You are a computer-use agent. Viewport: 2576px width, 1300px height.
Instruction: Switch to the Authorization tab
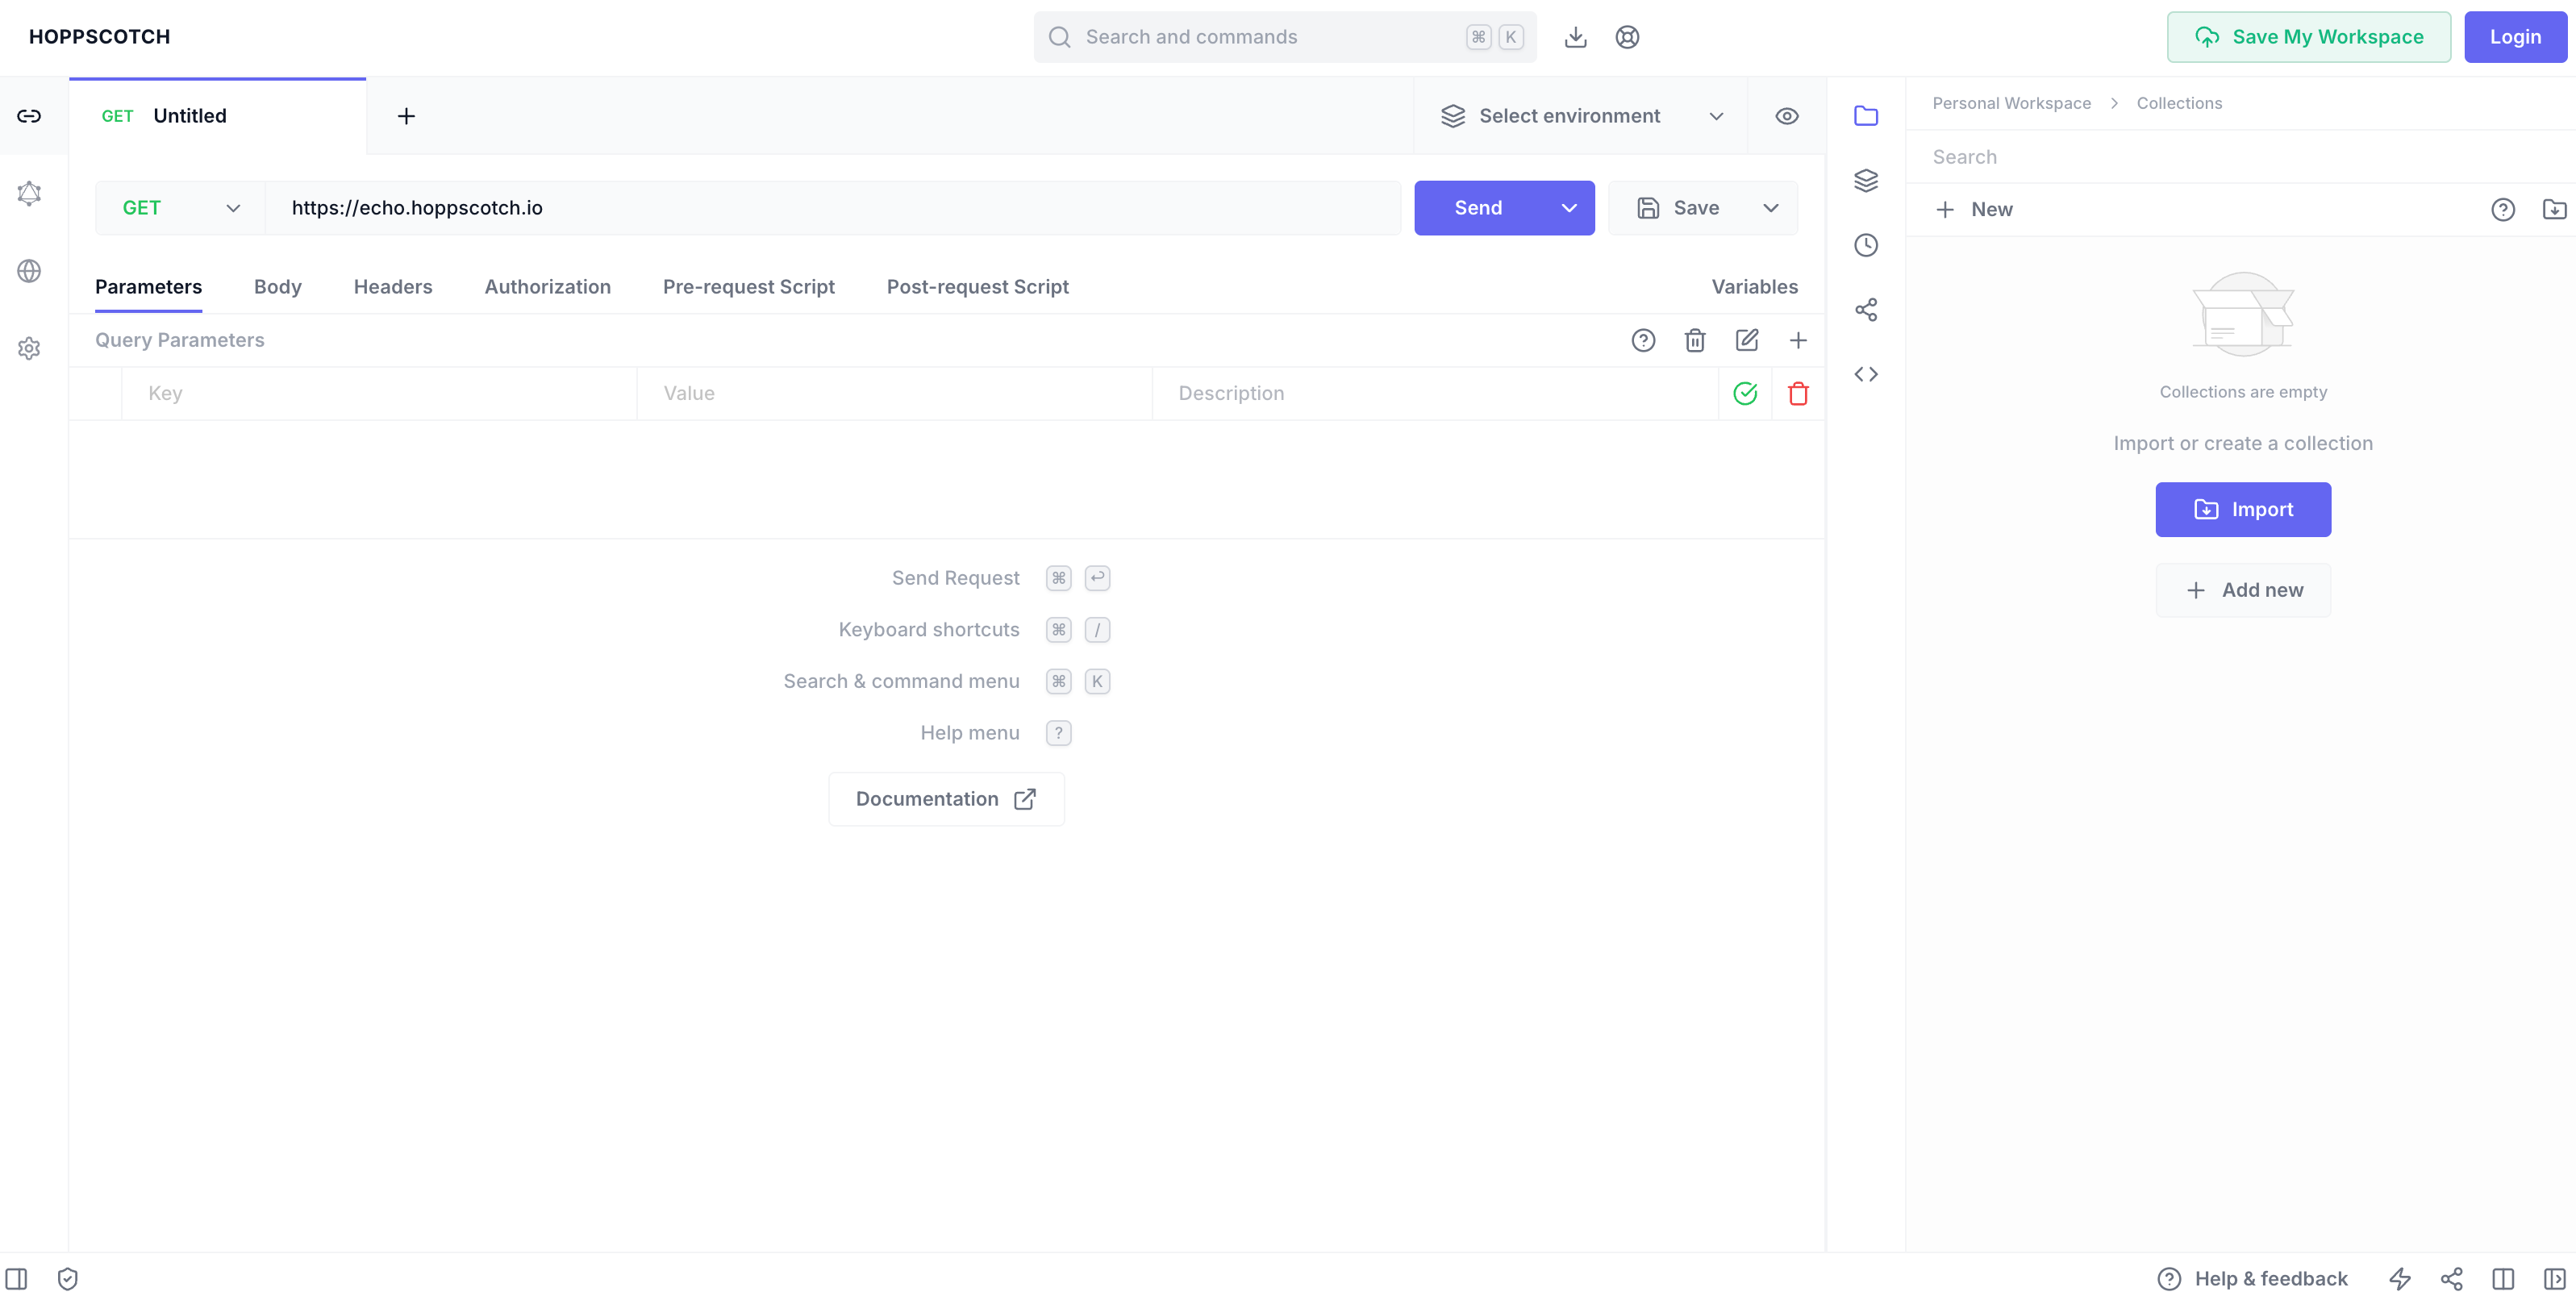(547, 287)
